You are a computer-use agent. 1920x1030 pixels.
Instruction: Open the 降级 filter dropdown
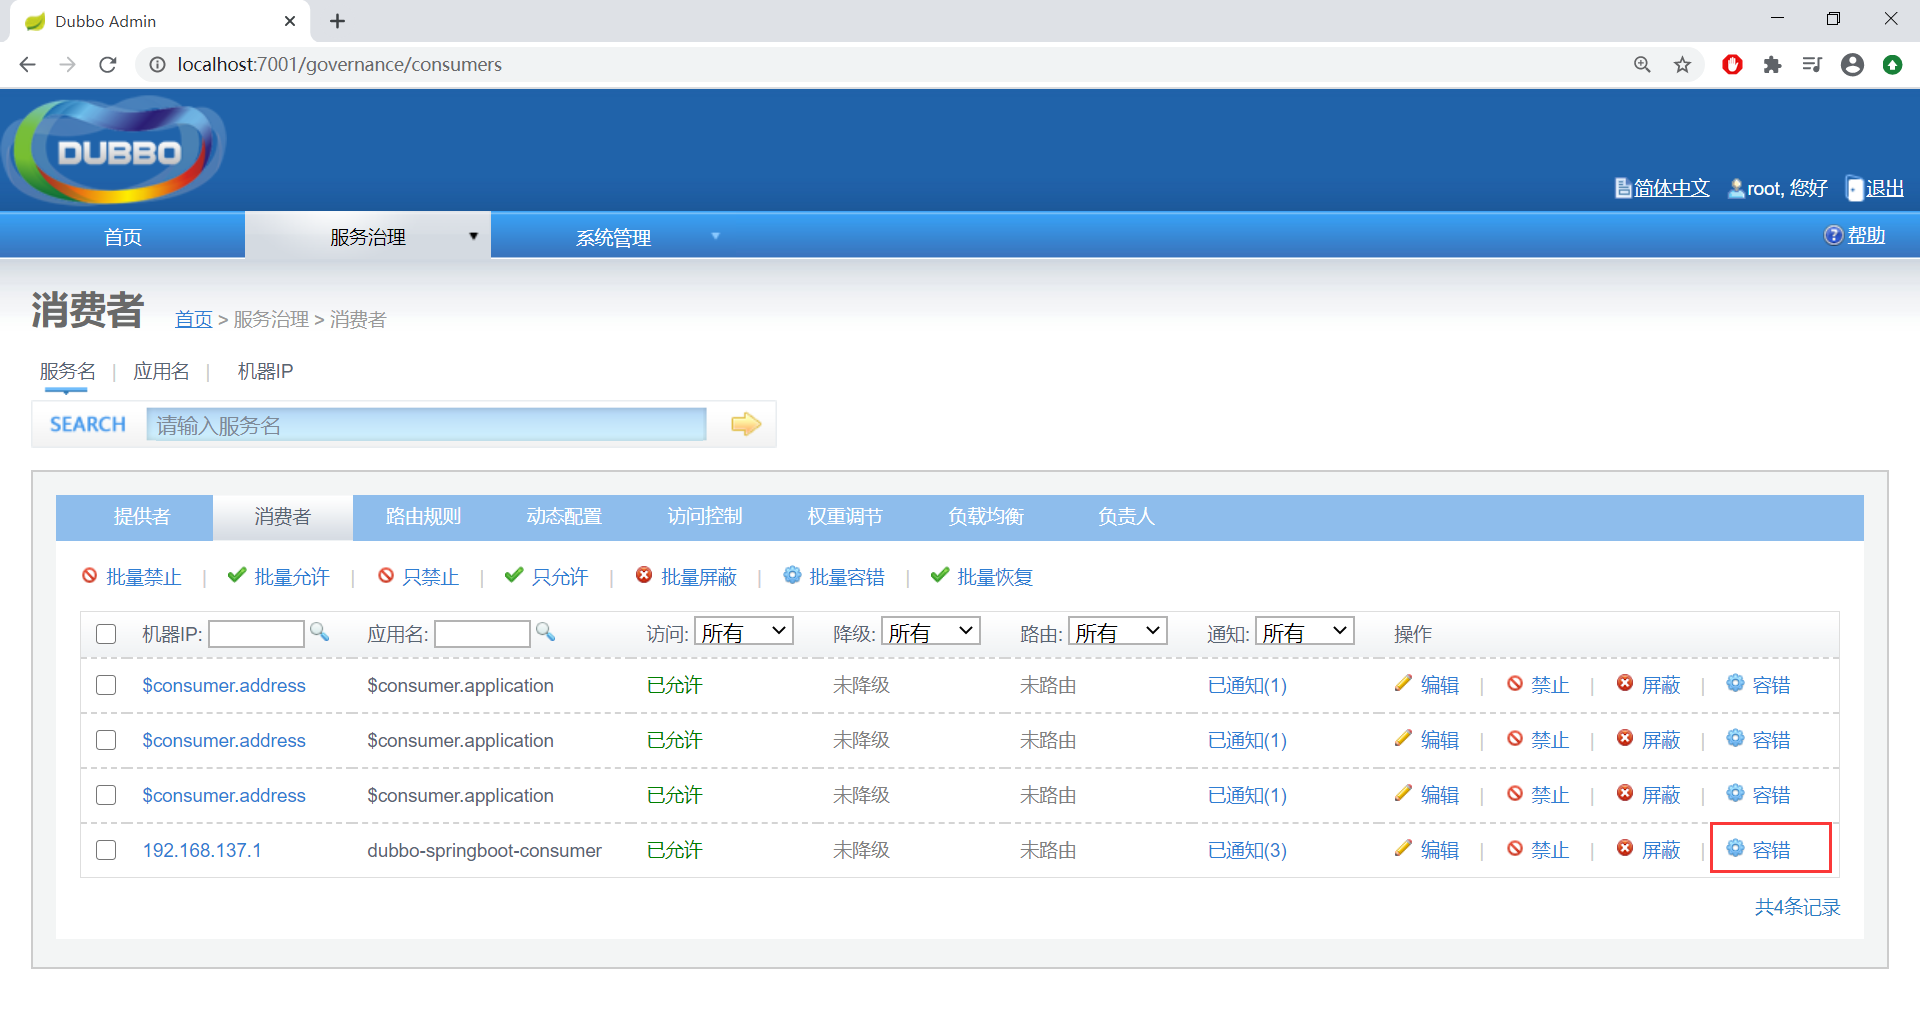pyautogui.click(x=931, y=632)
